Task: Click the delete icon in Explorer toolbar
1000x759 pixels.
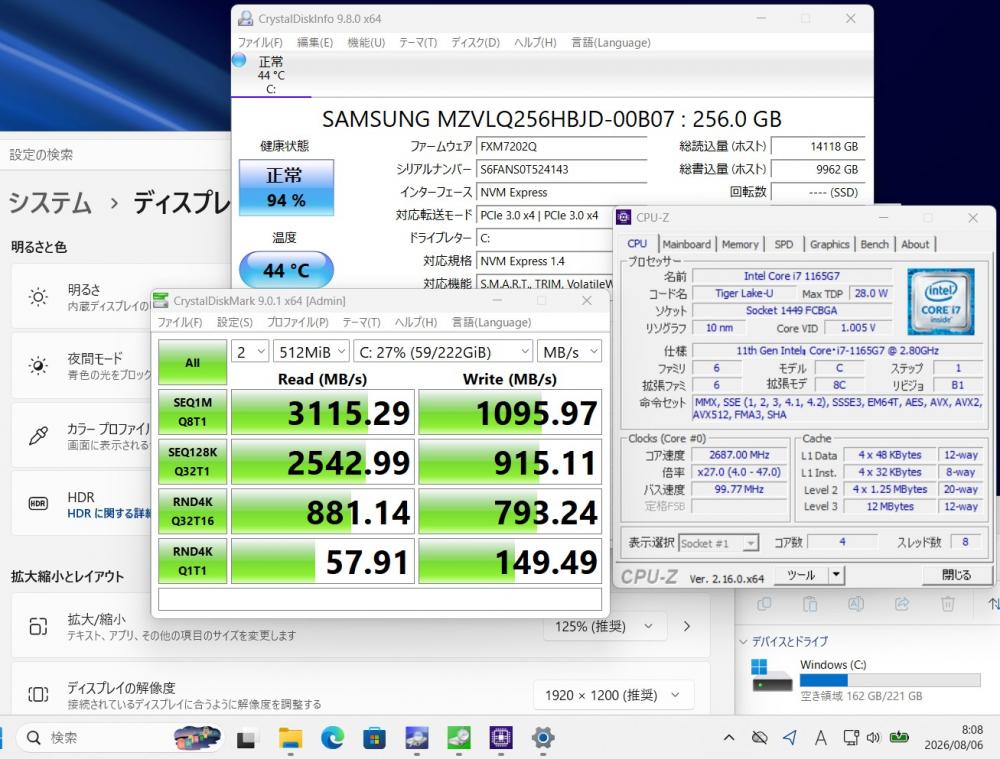Action: tap(948, 603)
